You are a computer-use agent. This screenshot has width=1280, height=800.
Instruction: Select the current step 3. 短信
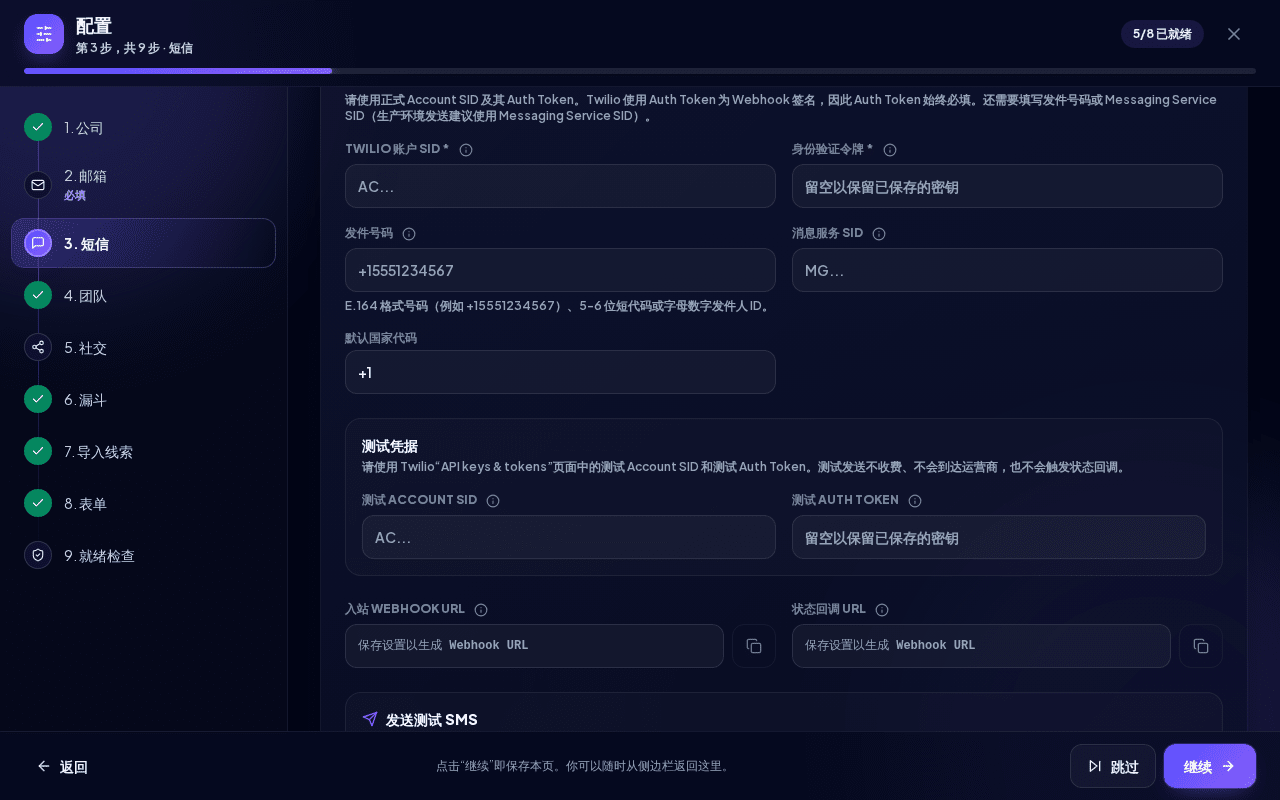coord(144,243)
